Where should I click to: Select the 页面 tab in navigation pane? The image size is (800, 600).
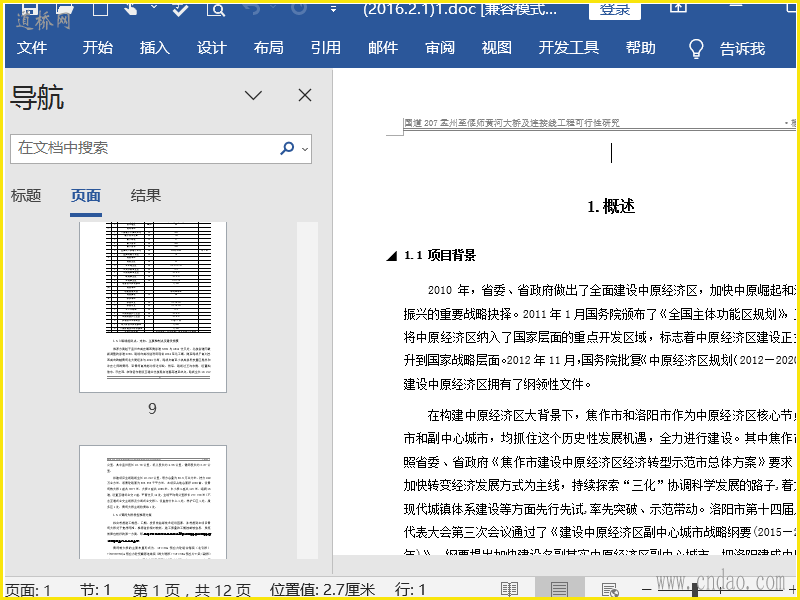point(86,196)
